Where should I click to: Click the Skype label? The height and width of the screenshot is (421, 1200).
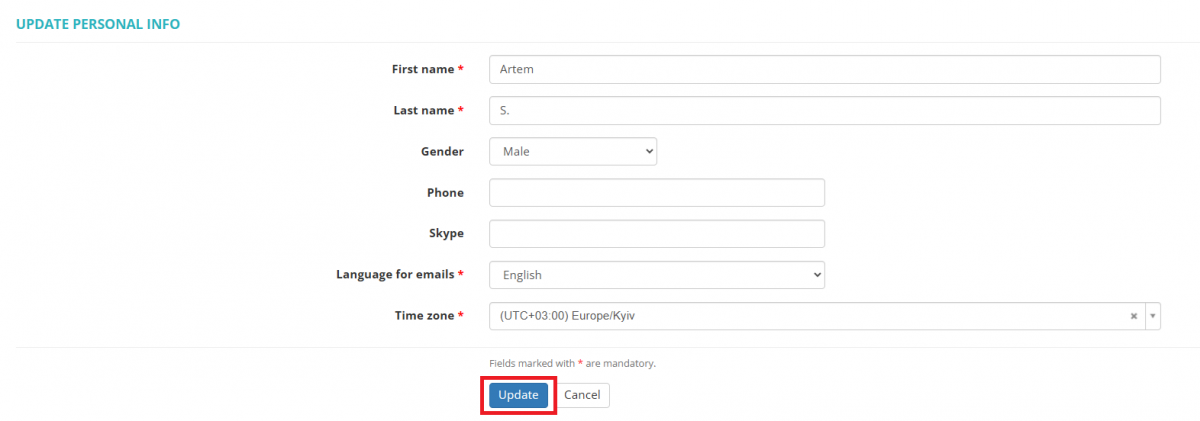(x=446, y=233)
